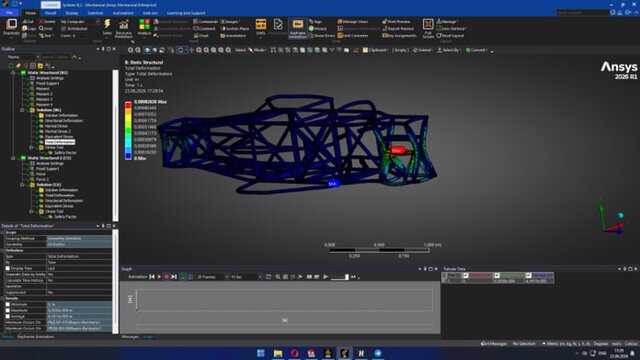Open the Select By dropdown

tap(449, 50)
